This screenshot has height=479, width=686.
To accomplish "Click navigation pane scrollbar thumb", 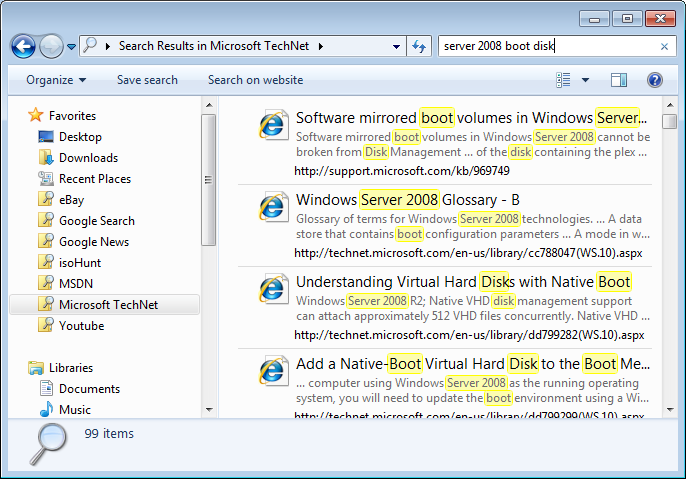I will (209, 180).
